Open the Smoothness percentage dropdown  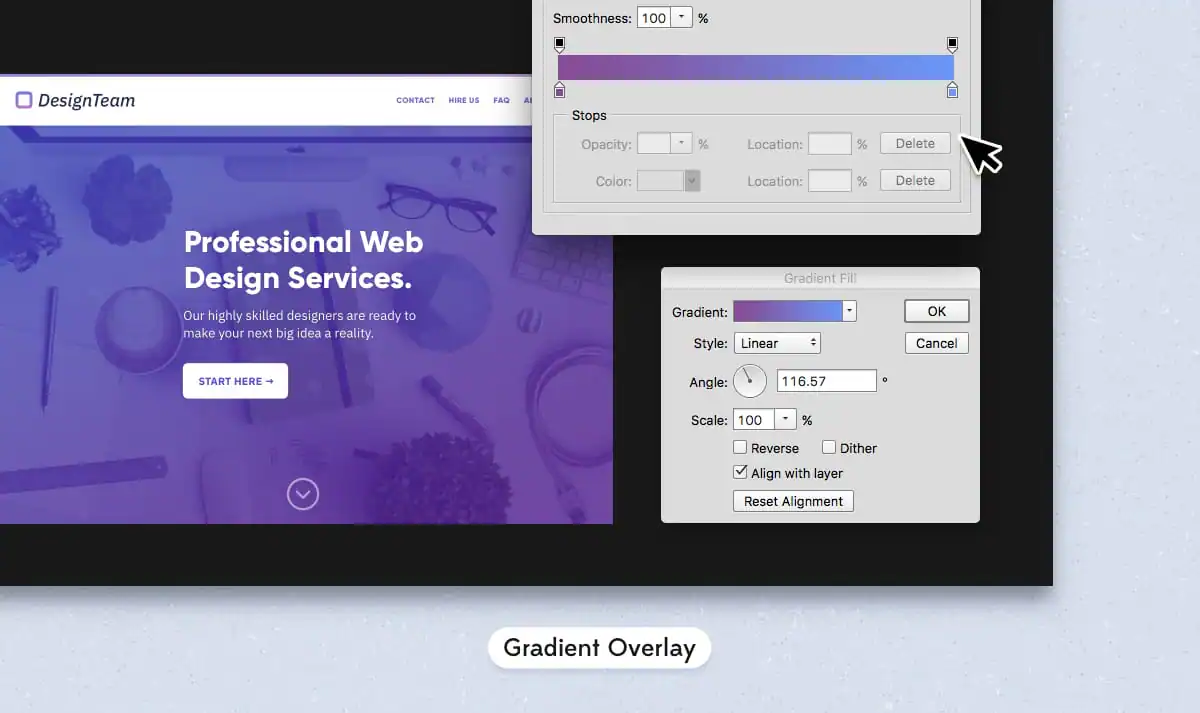click(x=679, y=17)
